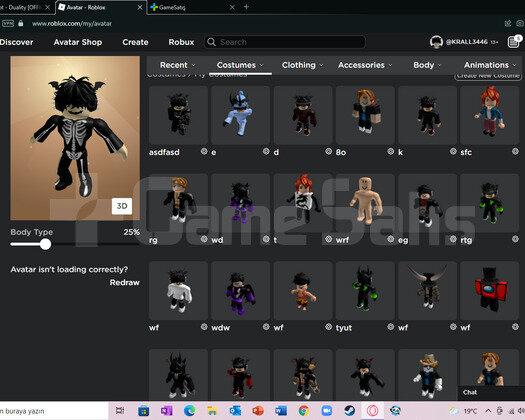This screenshot has width=525, height=420.
Task: Open Google Chrome from the taskbar
Action: click(304, 411)
